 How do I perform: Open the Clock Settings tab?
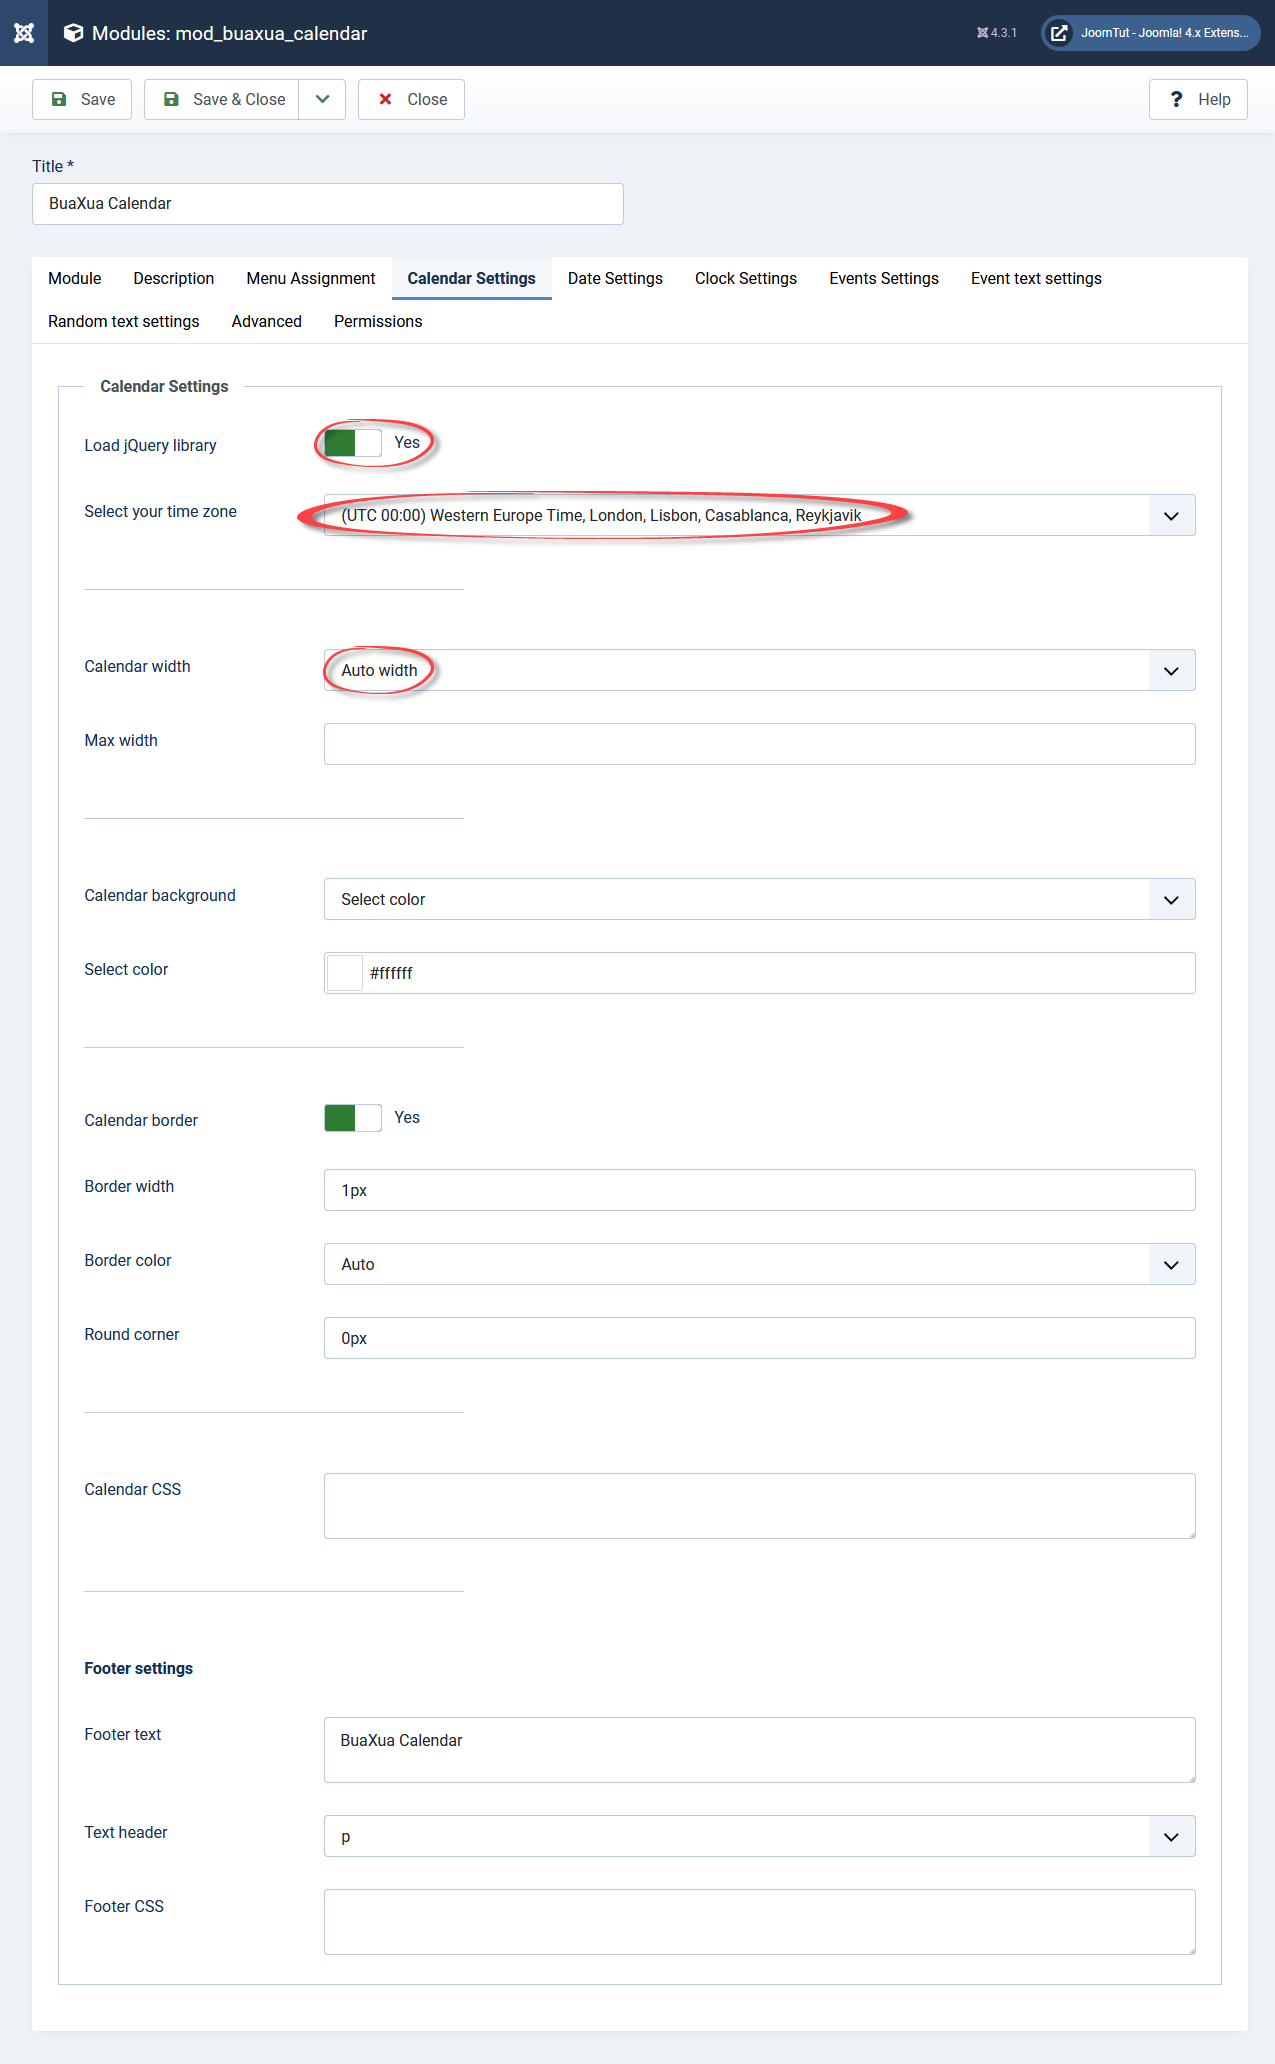[x=746, y=278]
